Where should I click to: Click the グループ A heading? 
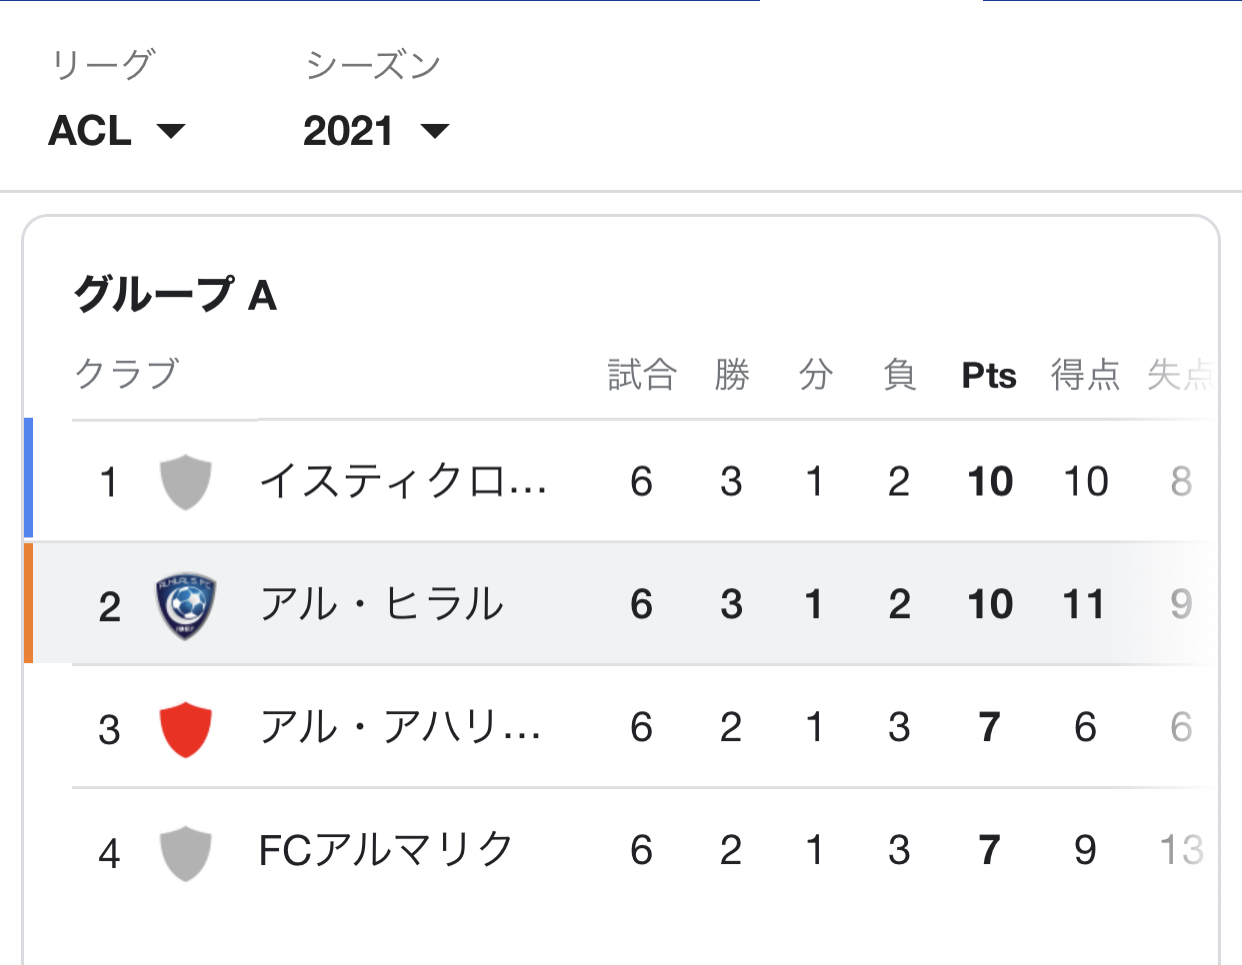[x=175, y=295]
